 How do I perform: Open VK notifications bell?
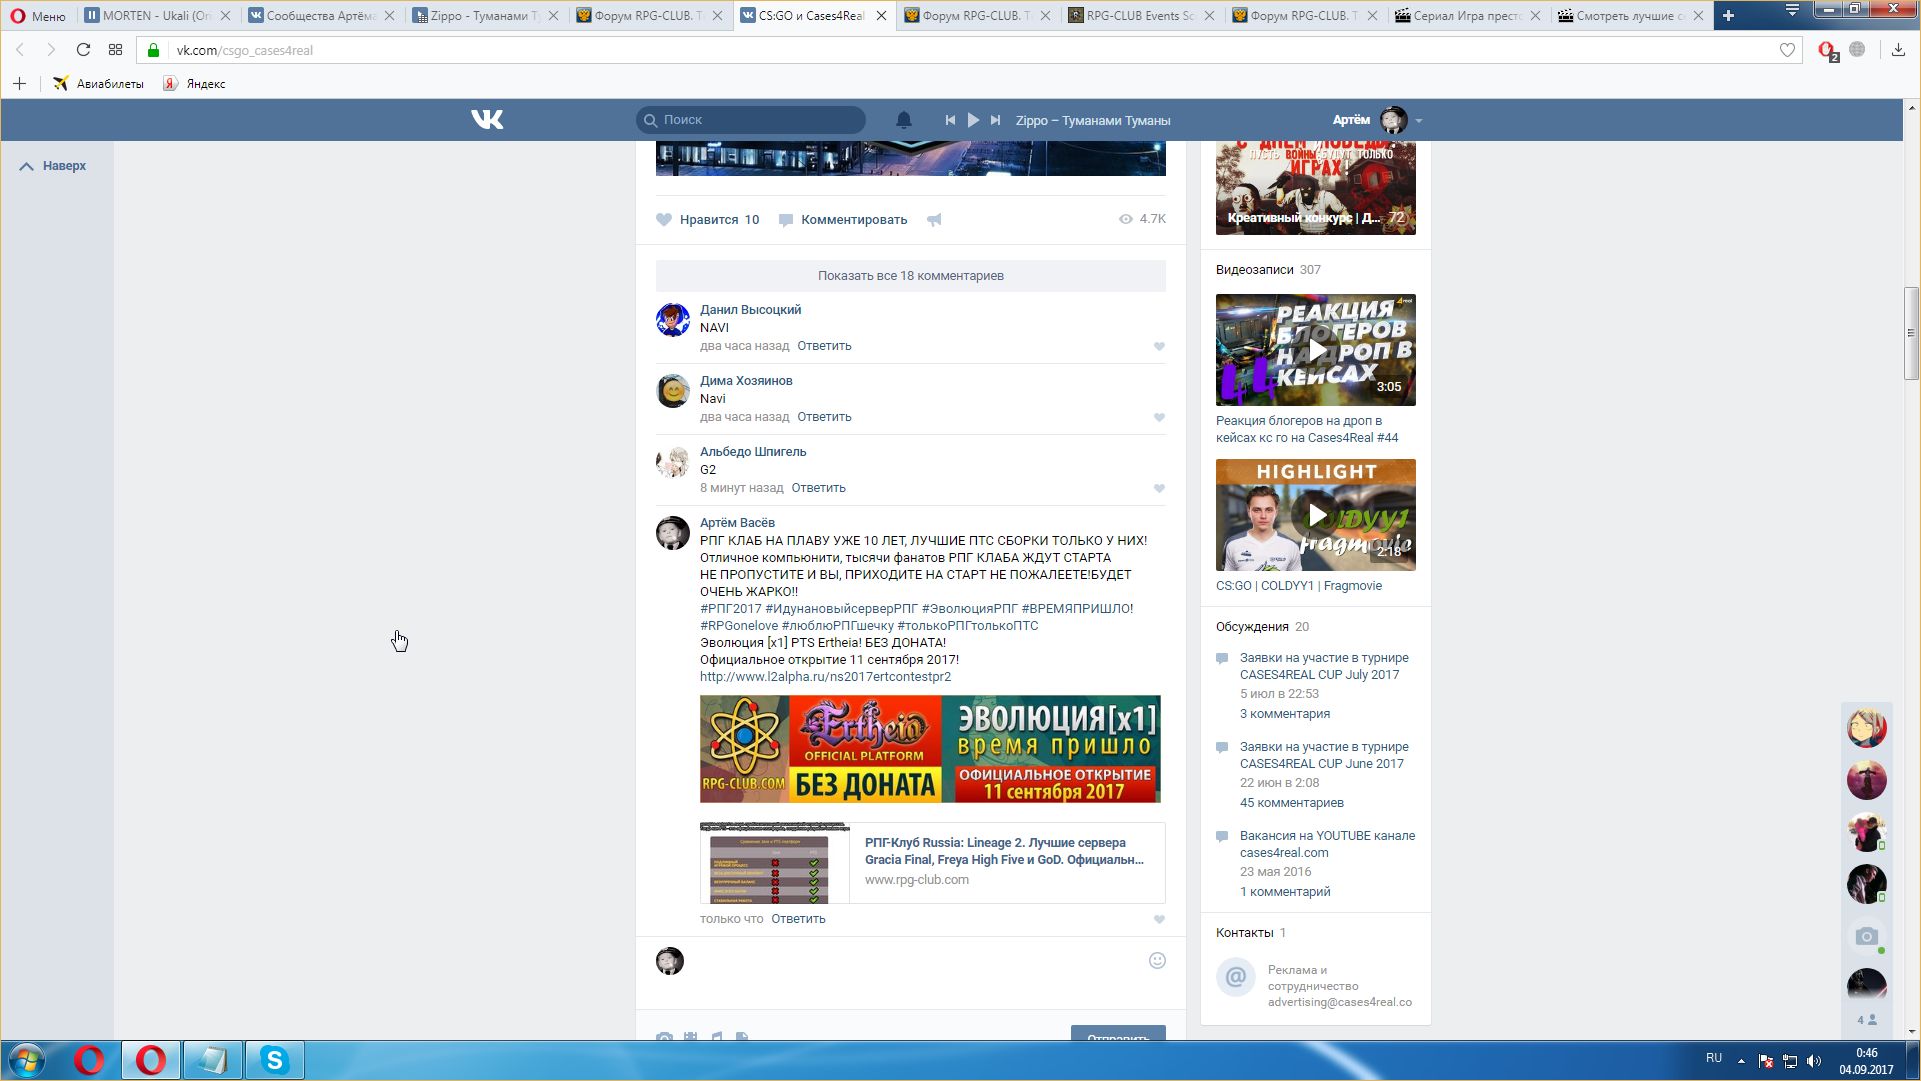click(x=903, y=120)
